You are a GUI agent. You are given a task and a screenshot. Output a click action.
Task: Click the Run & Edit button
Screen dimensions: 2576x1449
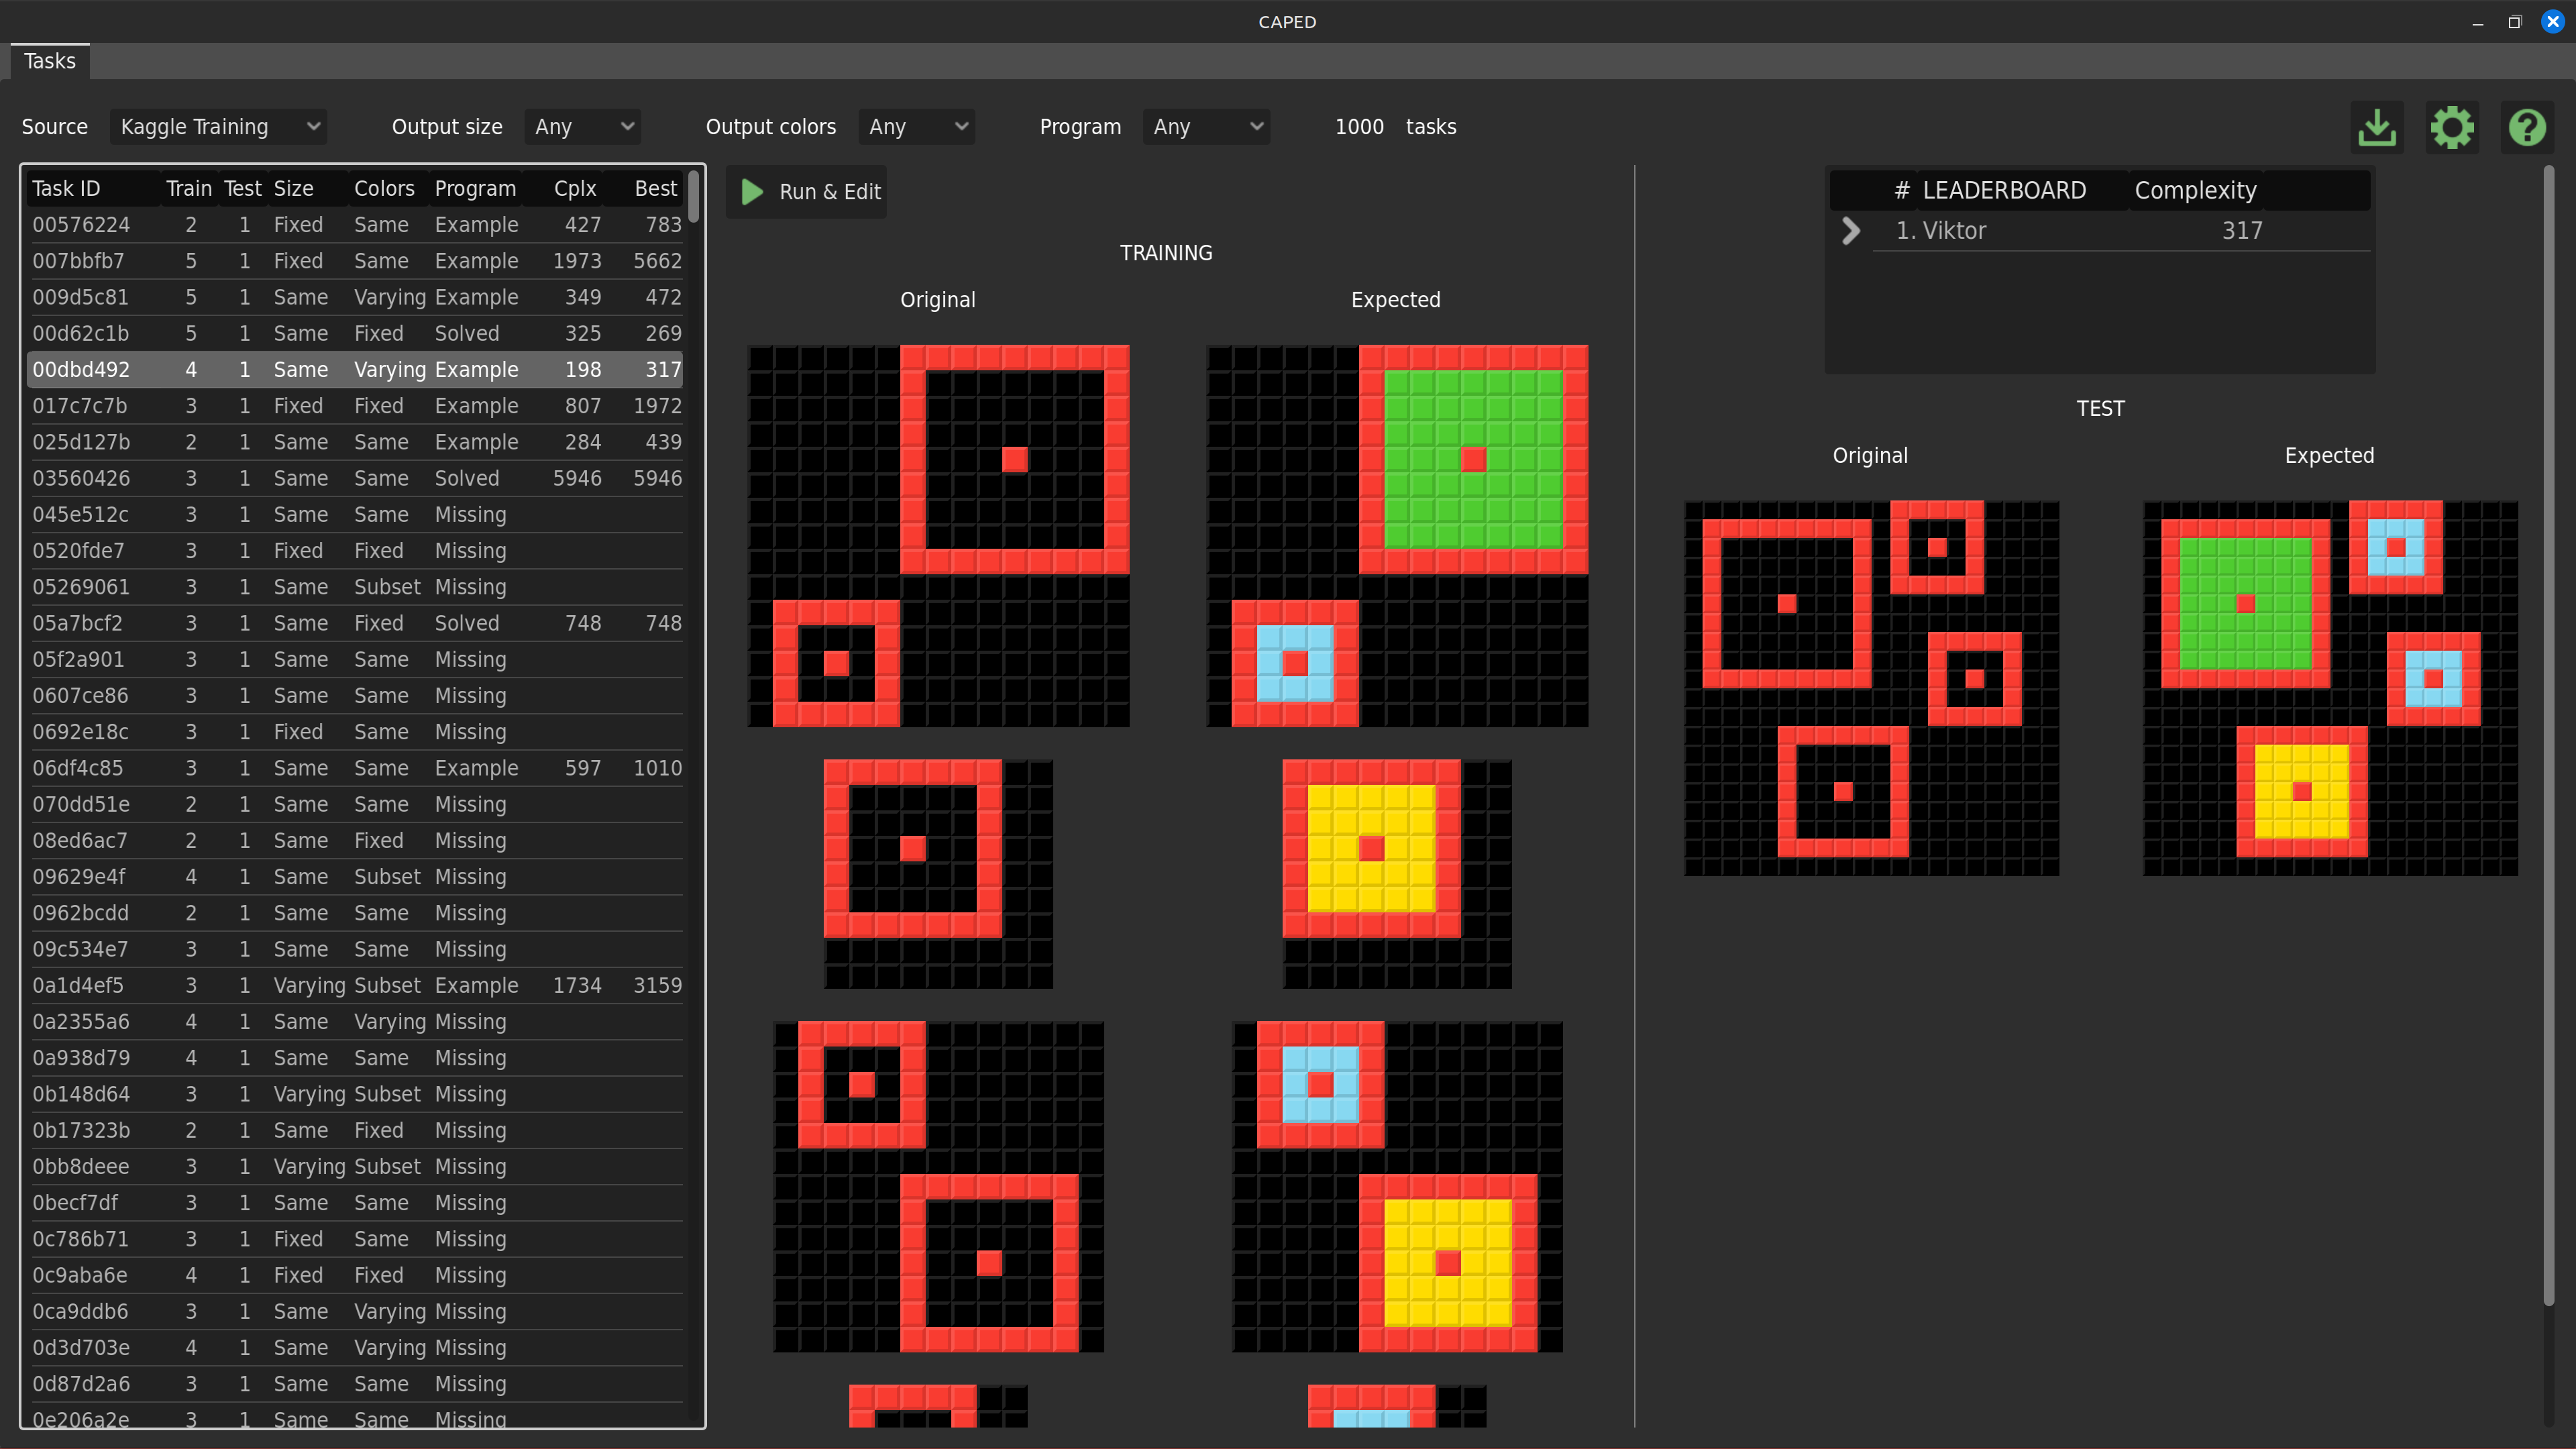[808, 191]
